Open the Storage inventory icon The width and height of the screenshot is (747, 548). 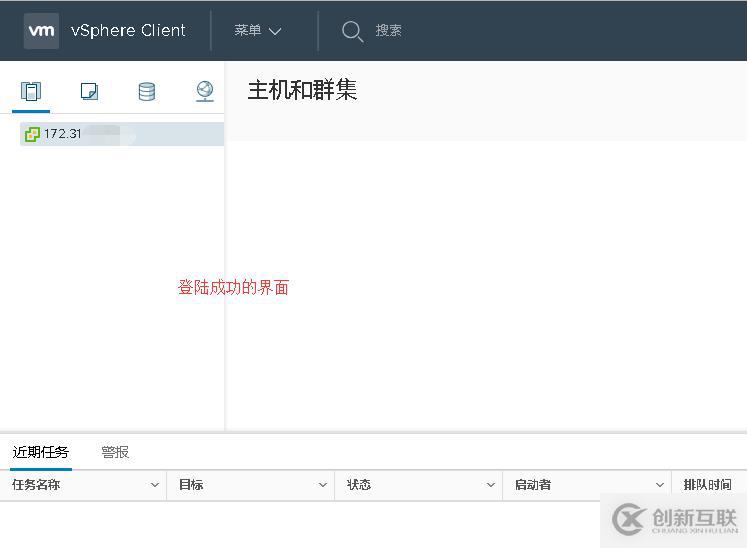[x=147, y=91]
